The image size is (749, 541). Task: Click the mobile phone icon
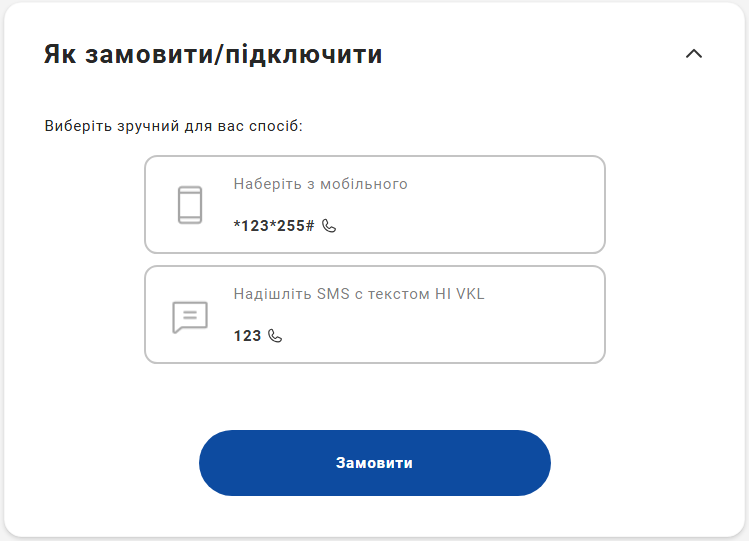coord(190,205)
